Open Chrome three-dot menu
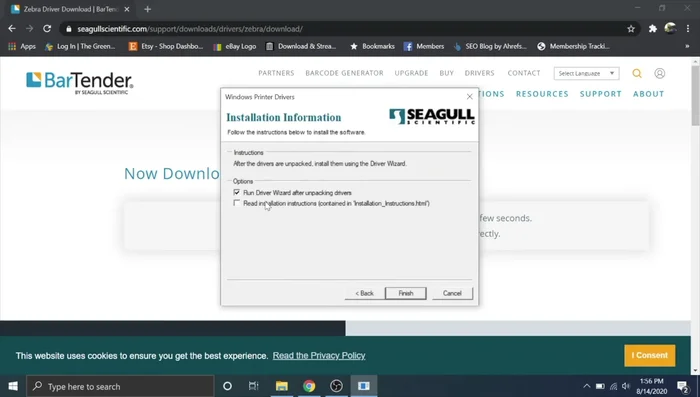700x397 pixels. (x=688, y=29)
